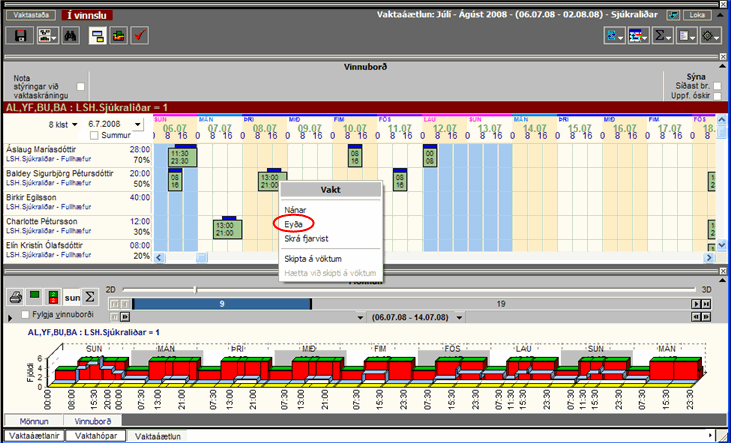Select Baldey's 08-16 shift on 11.07

click(400, 181)
